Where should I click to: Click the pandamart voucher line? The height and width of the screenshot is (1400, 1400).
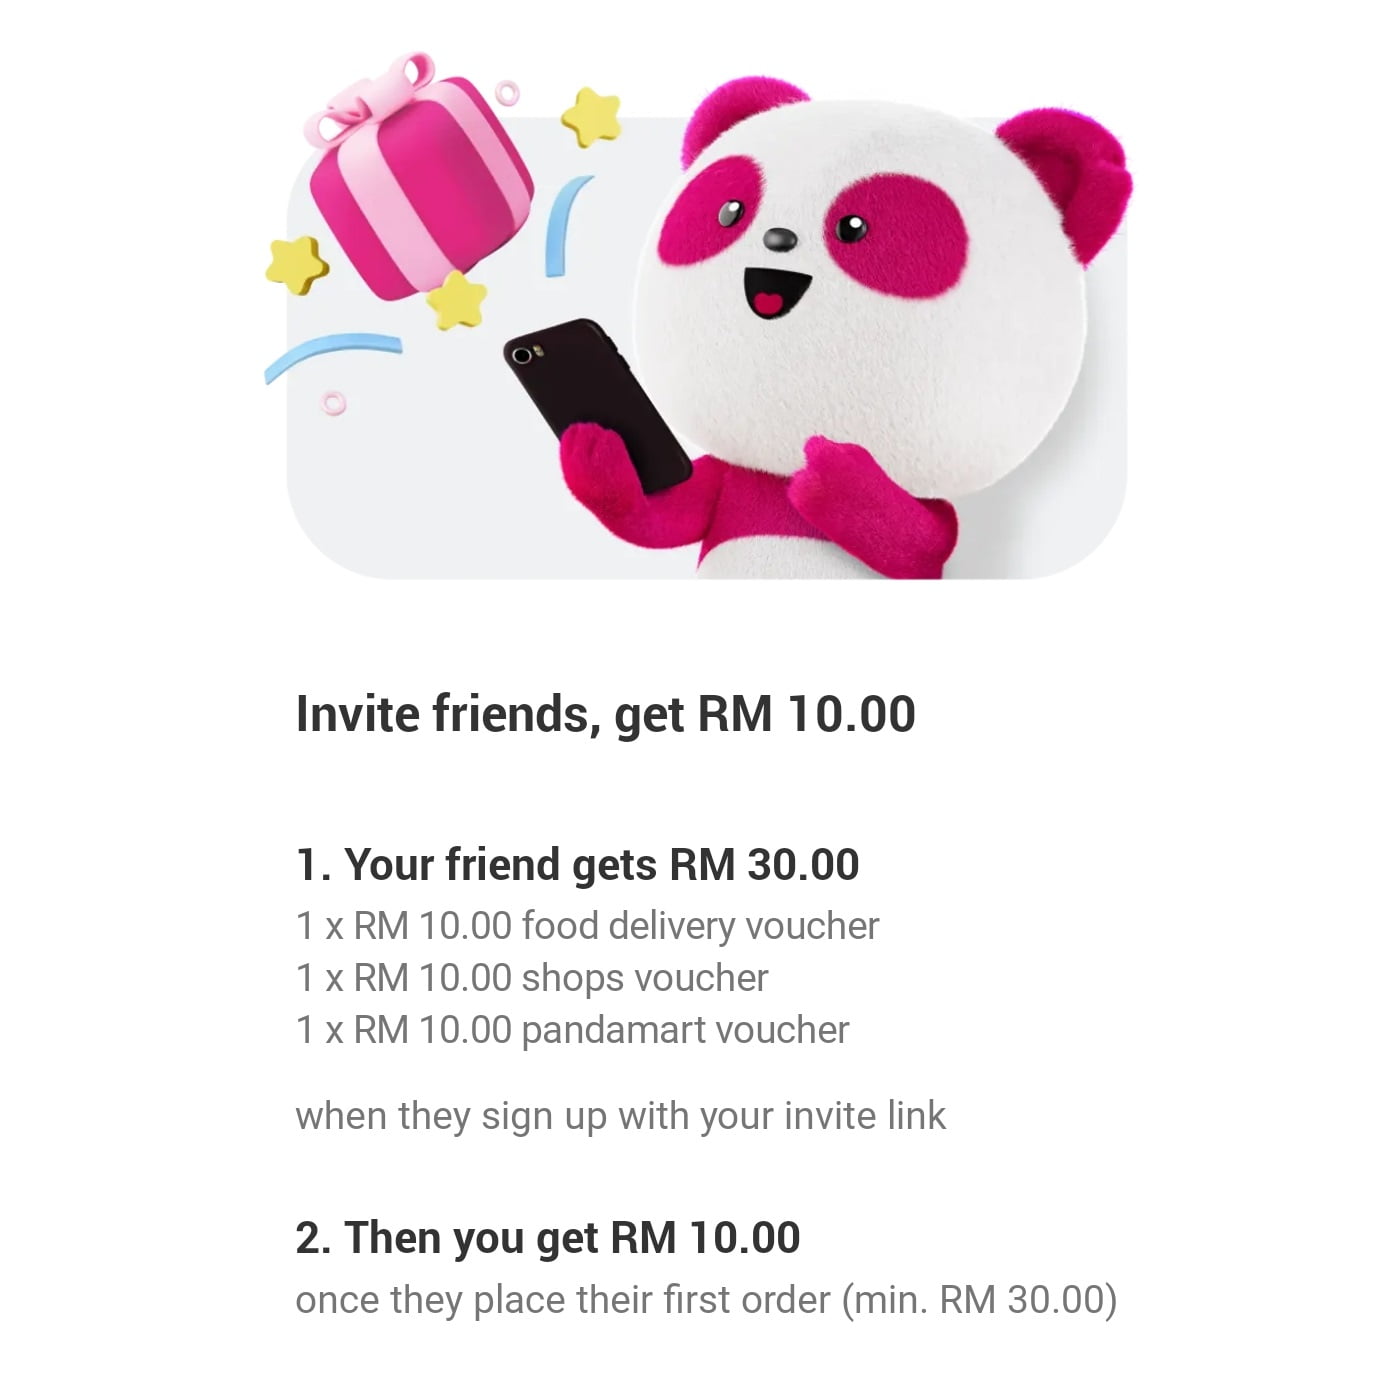pyautogui.click(x=573, y=1030)
